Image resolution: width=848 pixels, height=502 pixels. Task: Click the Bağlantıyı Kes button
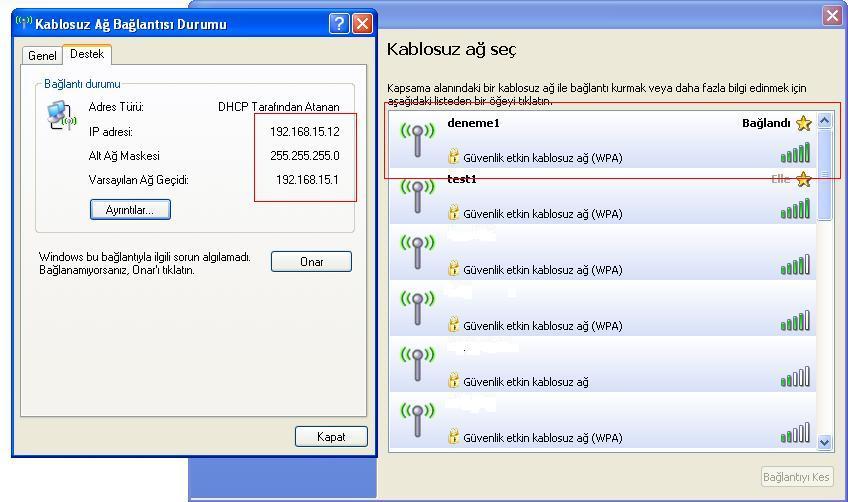(796, 477)
